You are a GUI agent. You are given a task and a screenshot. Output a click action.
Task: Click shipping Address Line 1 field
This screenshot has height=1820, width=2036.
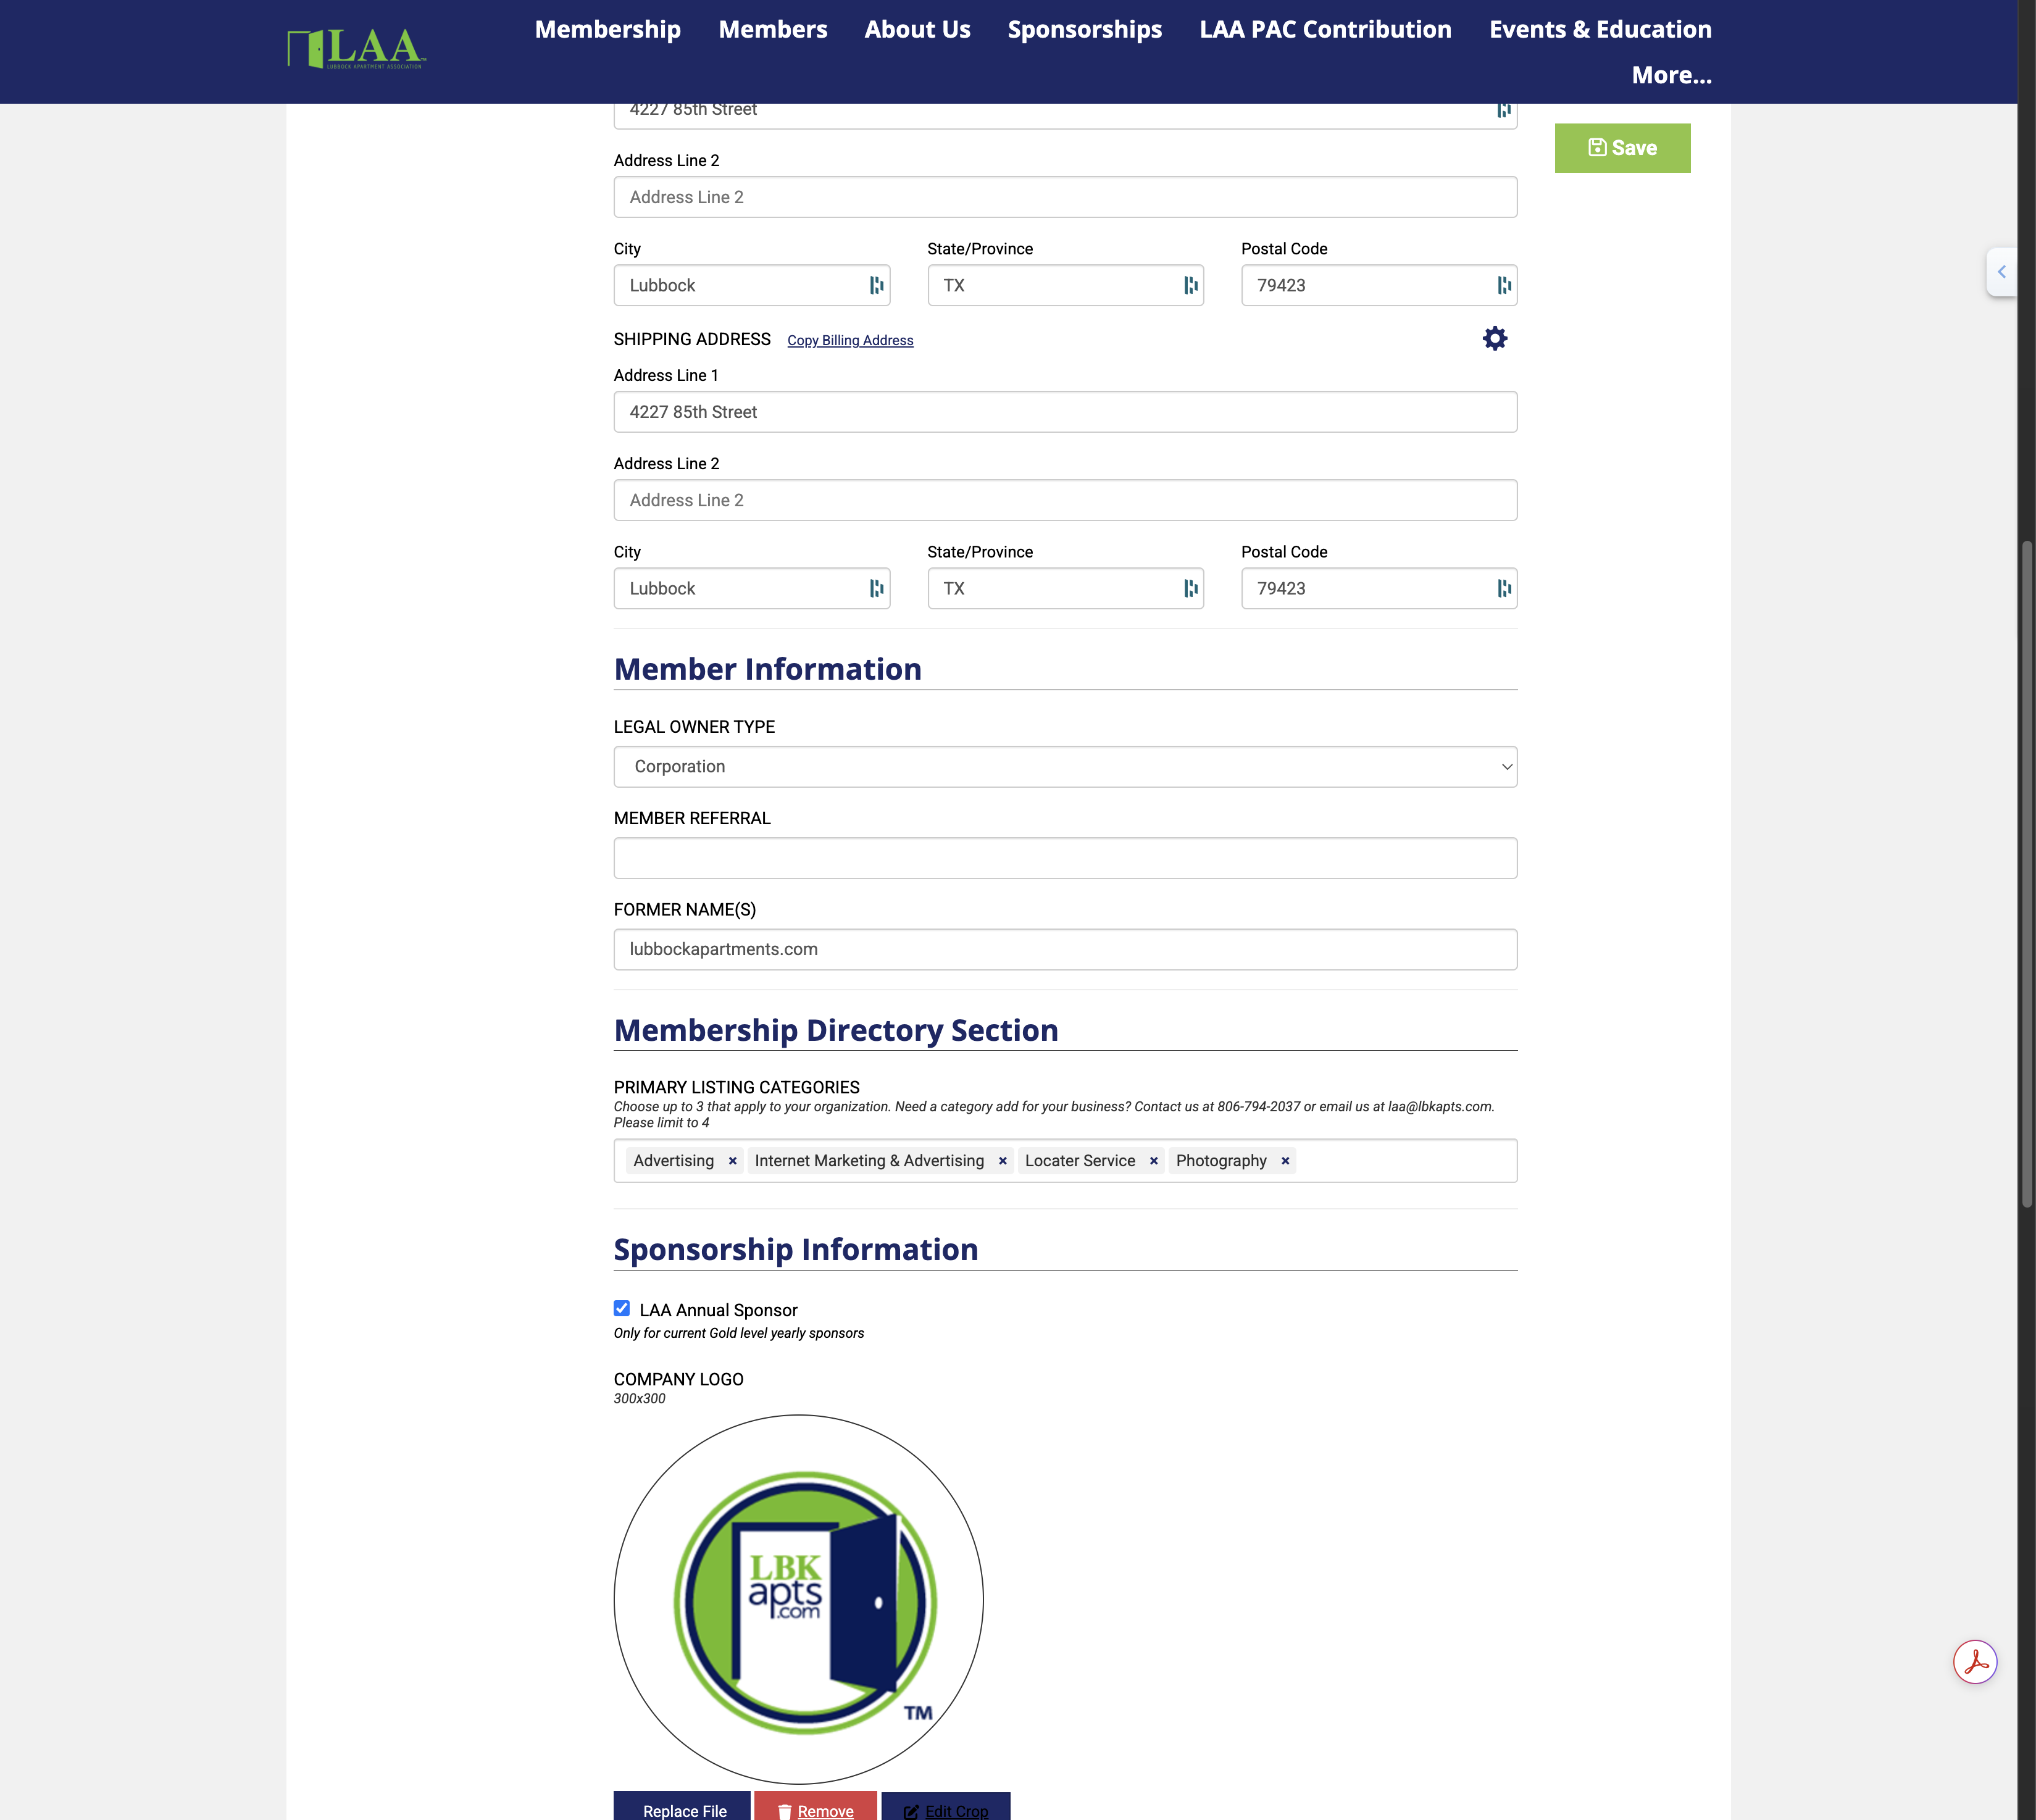point(1065,413)
